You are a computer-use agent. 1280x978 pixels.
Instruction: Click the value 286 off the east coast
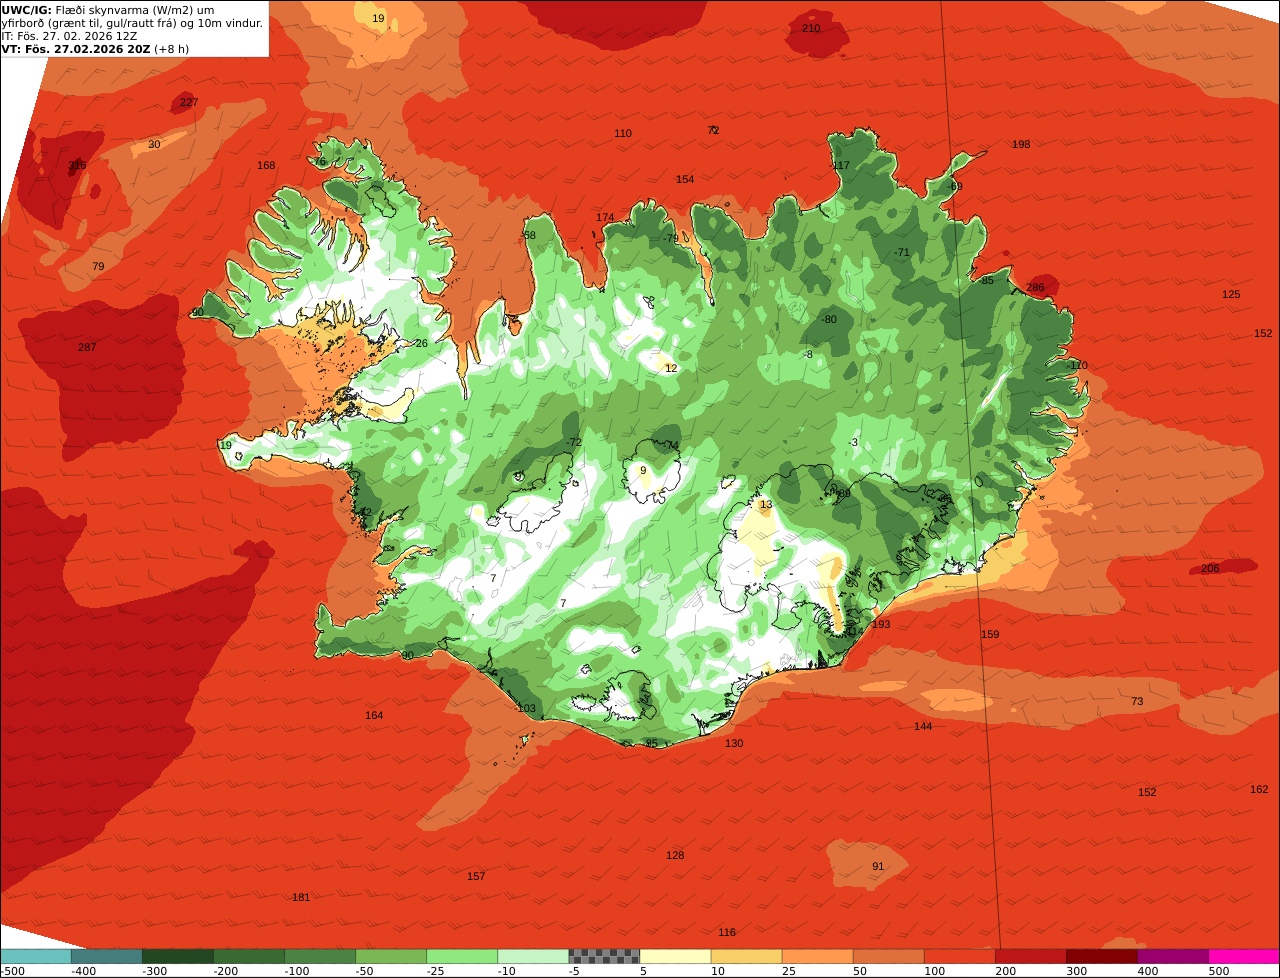click(1035, 288)
